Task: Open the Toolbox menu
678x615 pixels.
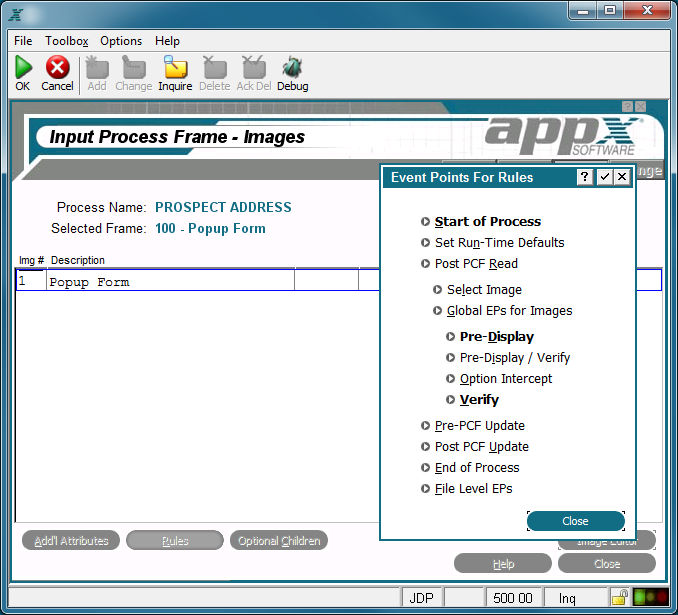Action: tap(67, 41)
